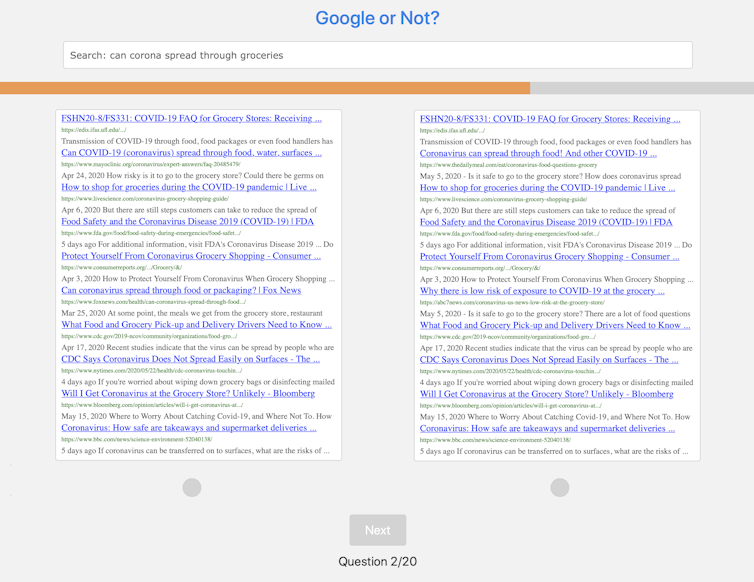This screenshot has height=582, width=754.
Task: Open the FDA Food Safety link in left panel
Action: point(187,222)
